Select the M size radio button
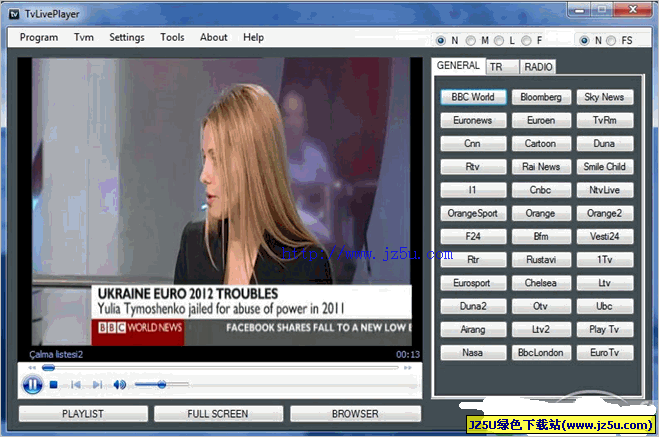659x437 pixels. tap(471, 40)
